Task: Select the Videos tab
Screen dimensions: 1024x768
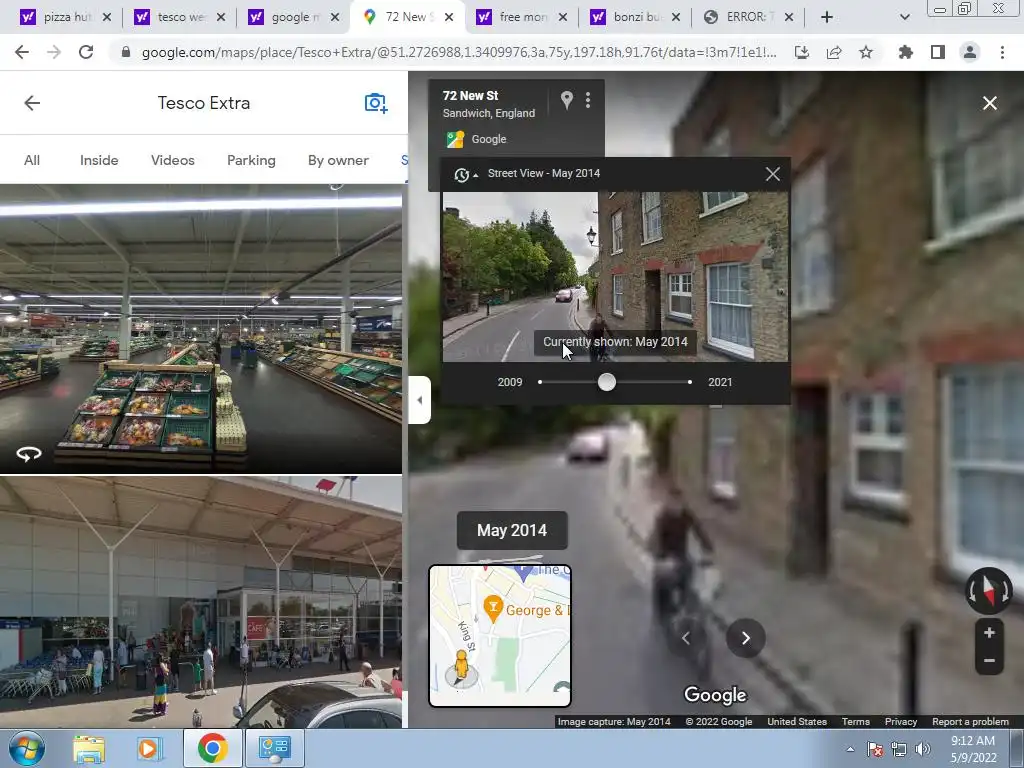Action: point(172,160)
